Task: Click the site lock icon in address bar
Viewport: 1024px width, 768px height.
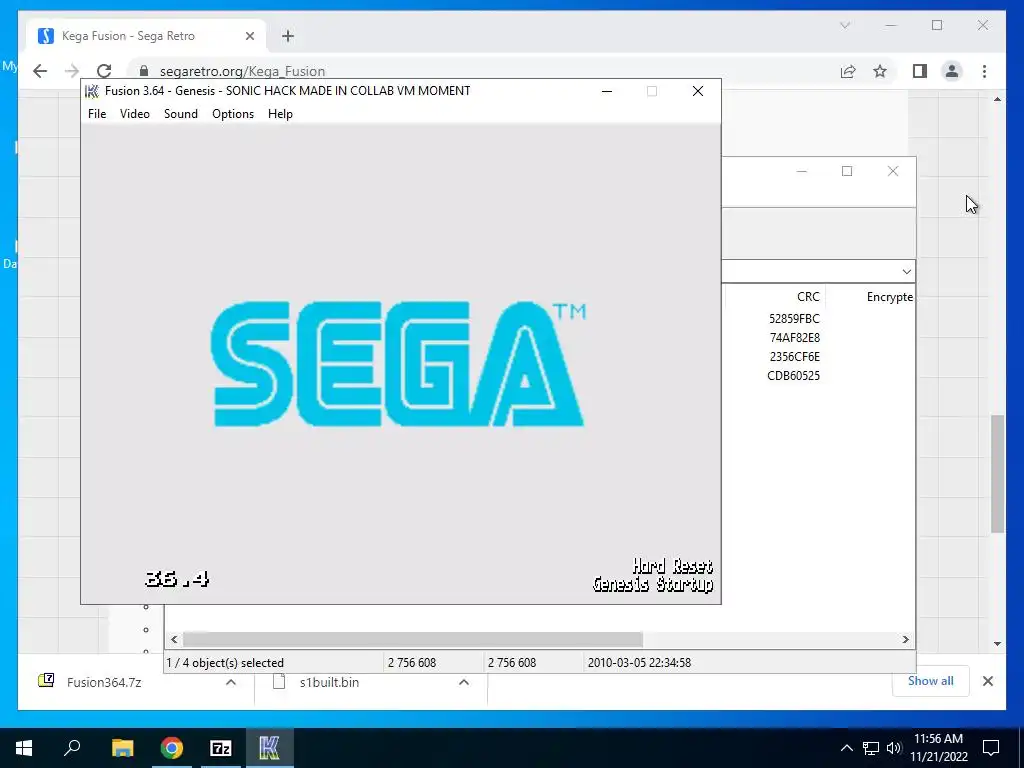Action: click(144, 71)
